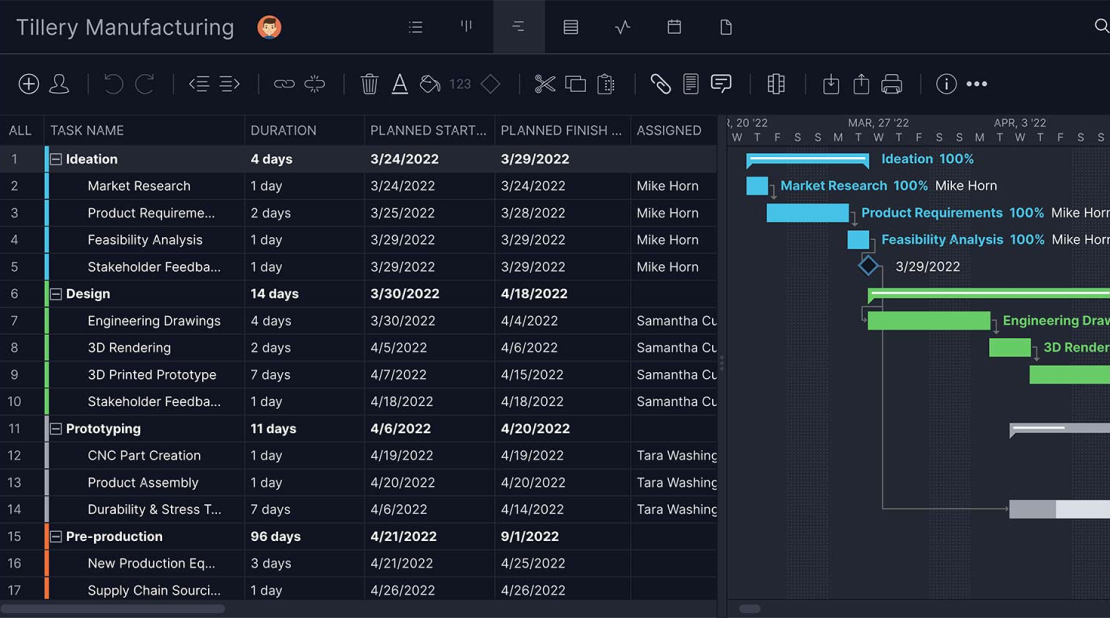This screenshot has width=1111, height=618.
Task: Switch to the list view tab
Action: click(x=415, y=27)
